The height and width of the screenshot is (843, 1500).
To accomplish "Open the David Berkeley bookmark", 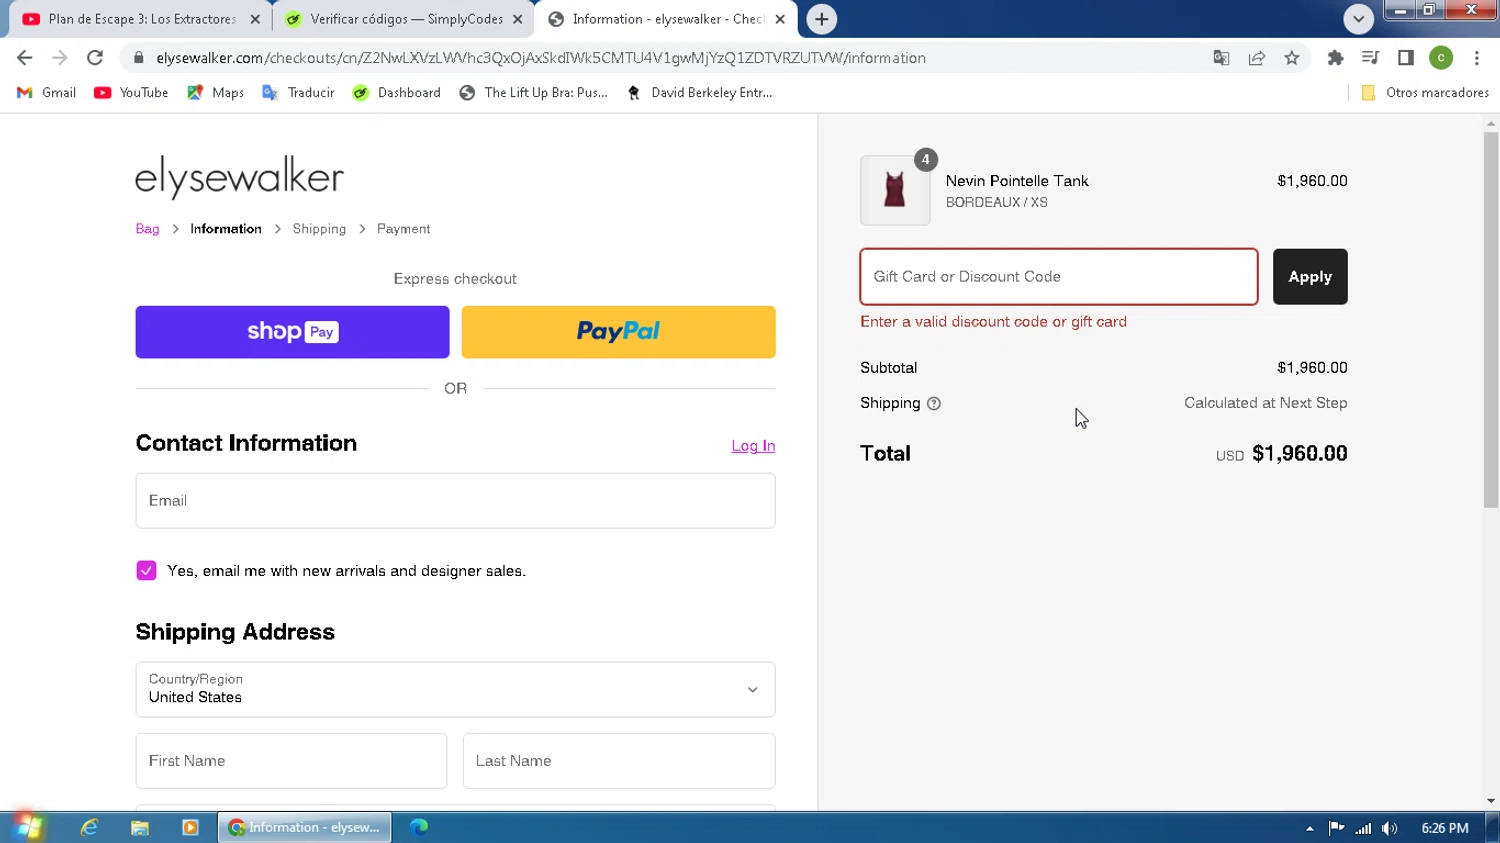I will coord(700,92).
